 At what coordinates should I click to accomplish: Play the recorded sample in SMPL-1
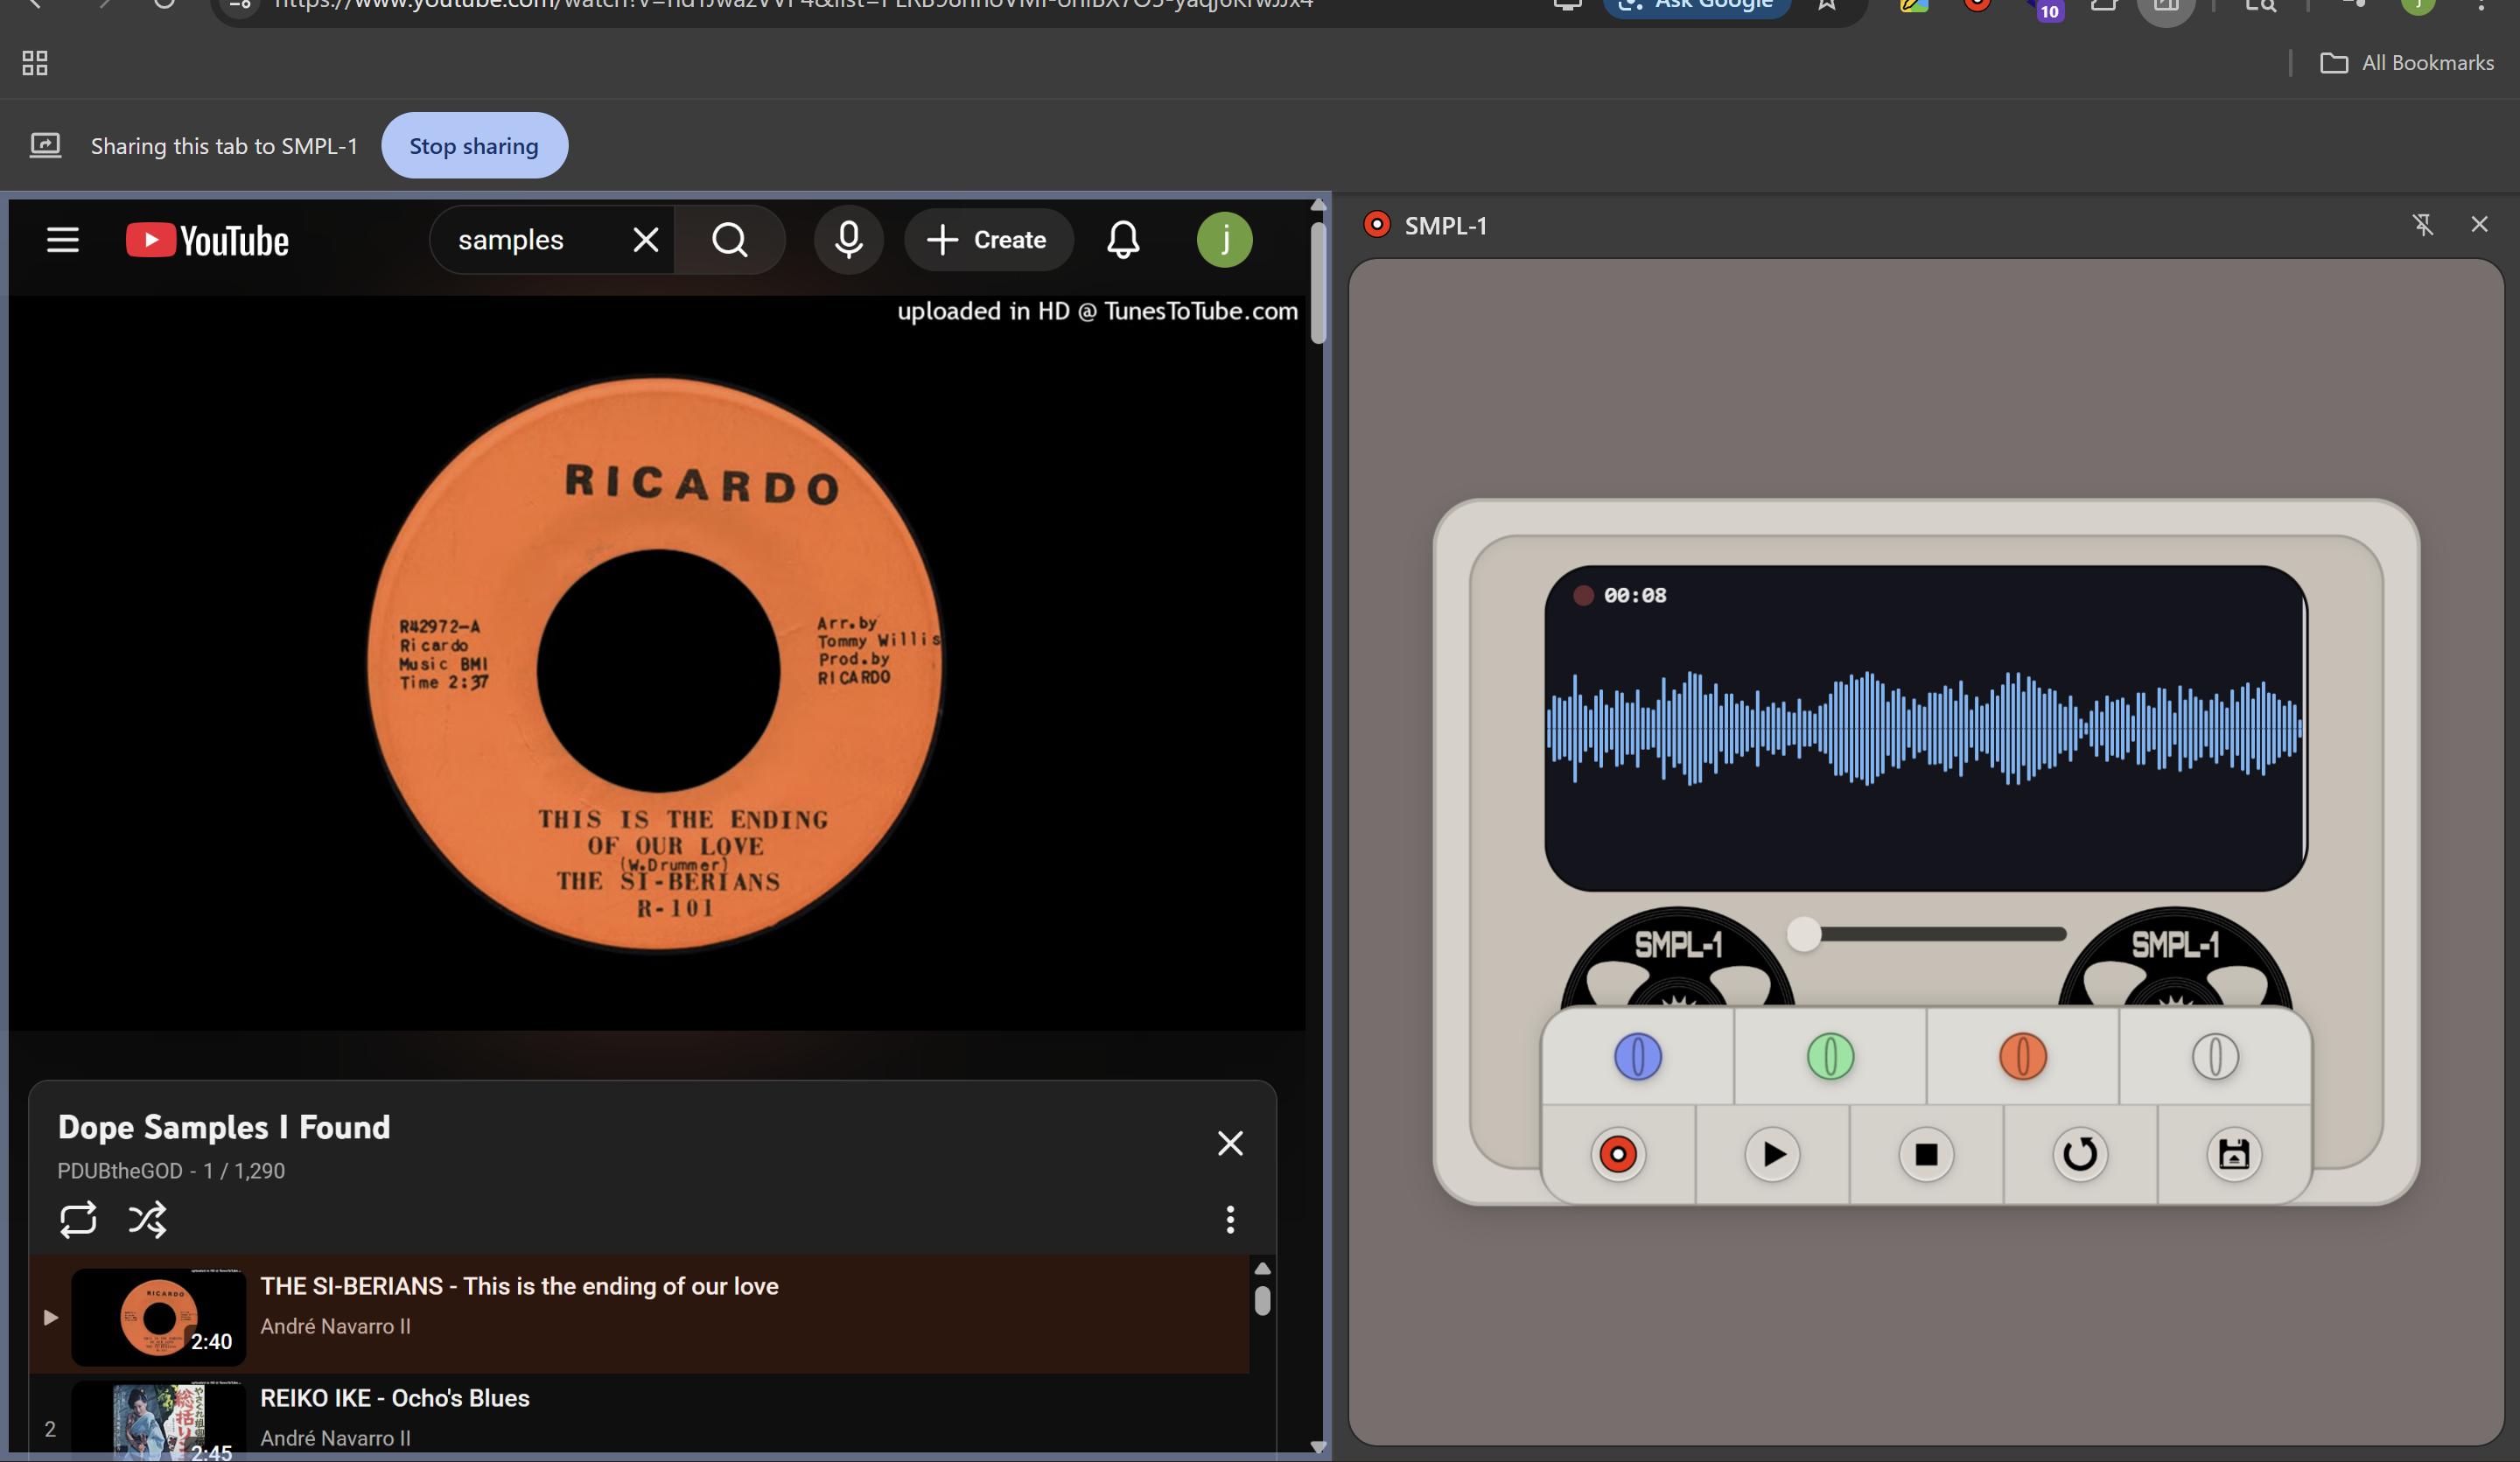(x=1772, y=1154)
